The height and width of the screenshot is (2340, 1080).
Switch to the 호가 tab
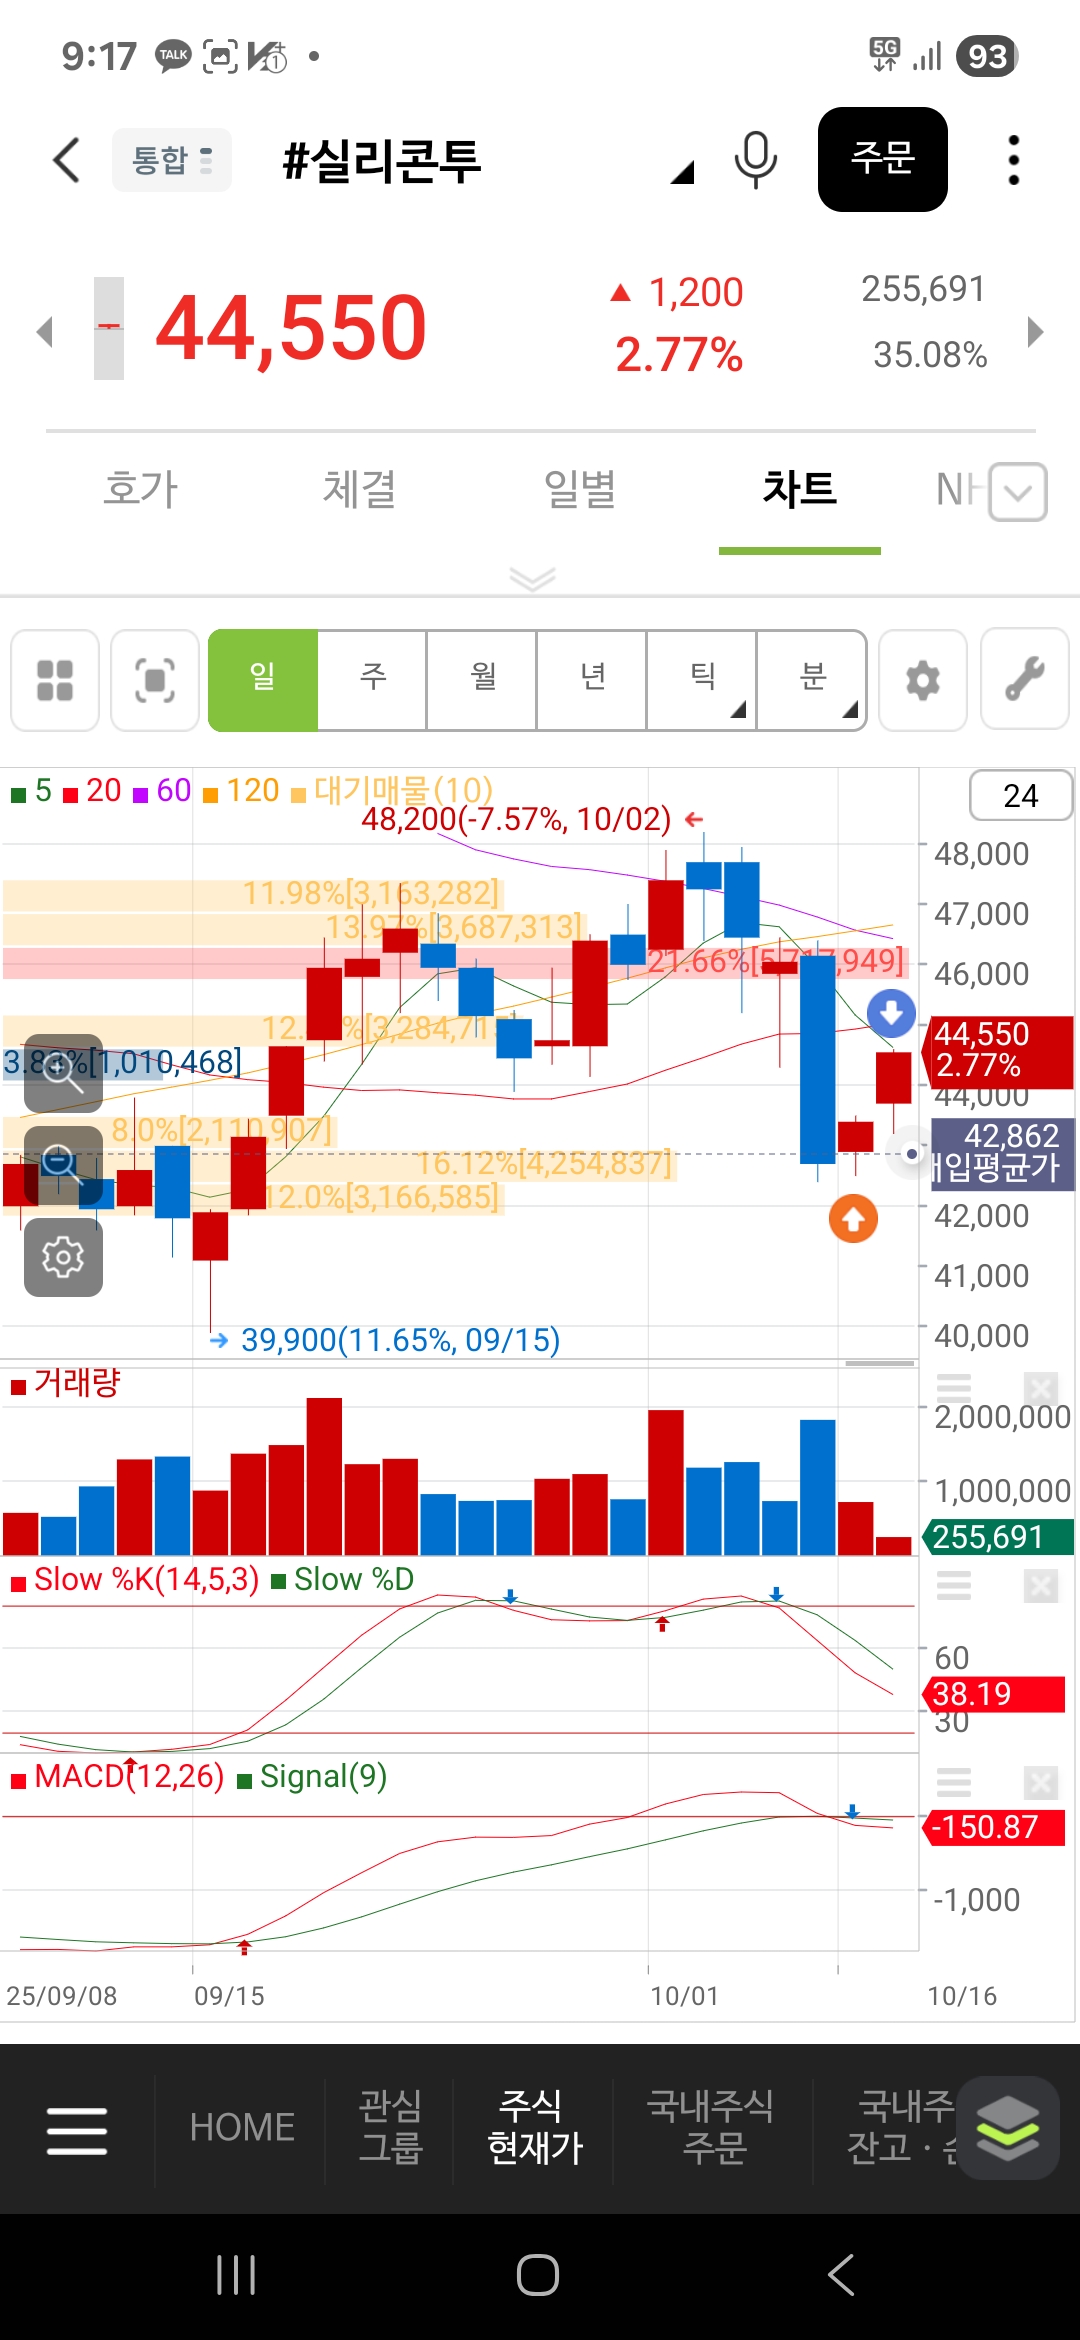140,490
